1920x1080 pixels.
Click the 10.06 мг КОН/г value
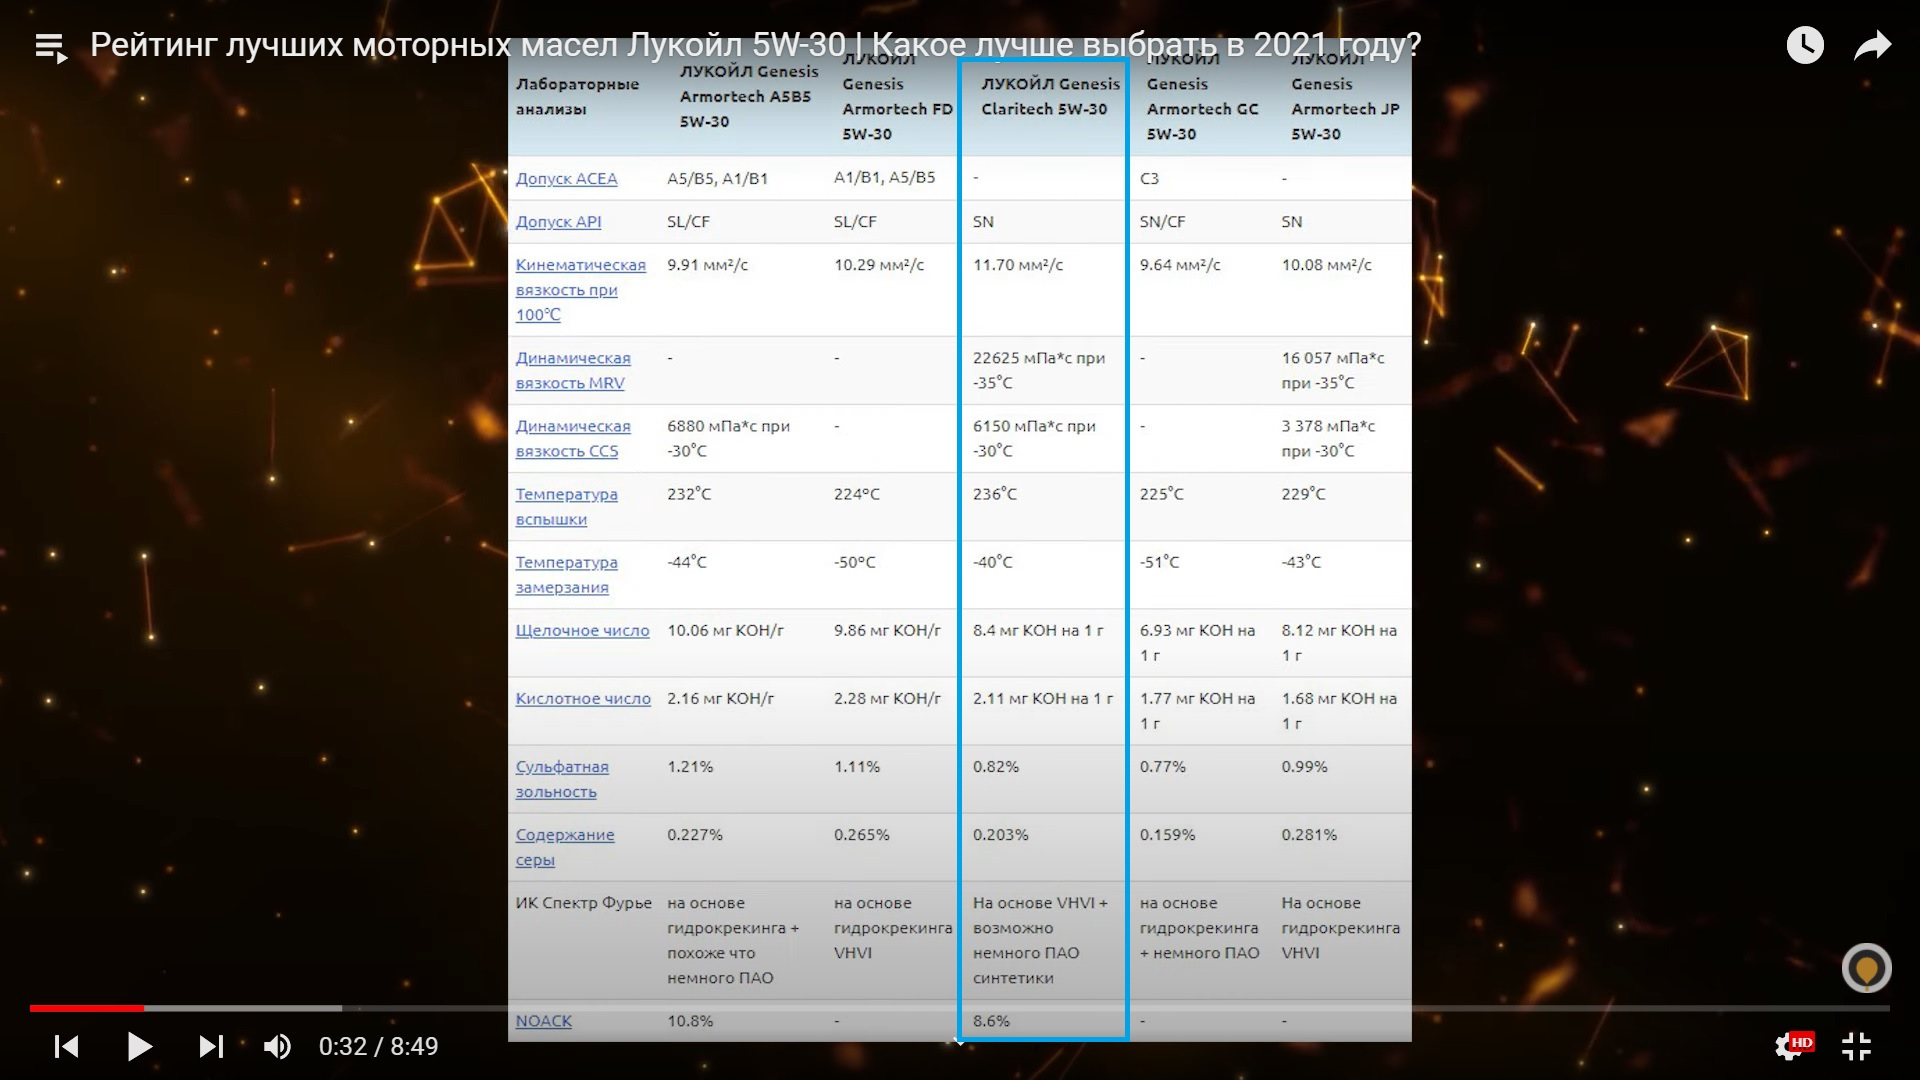(725, 630)
